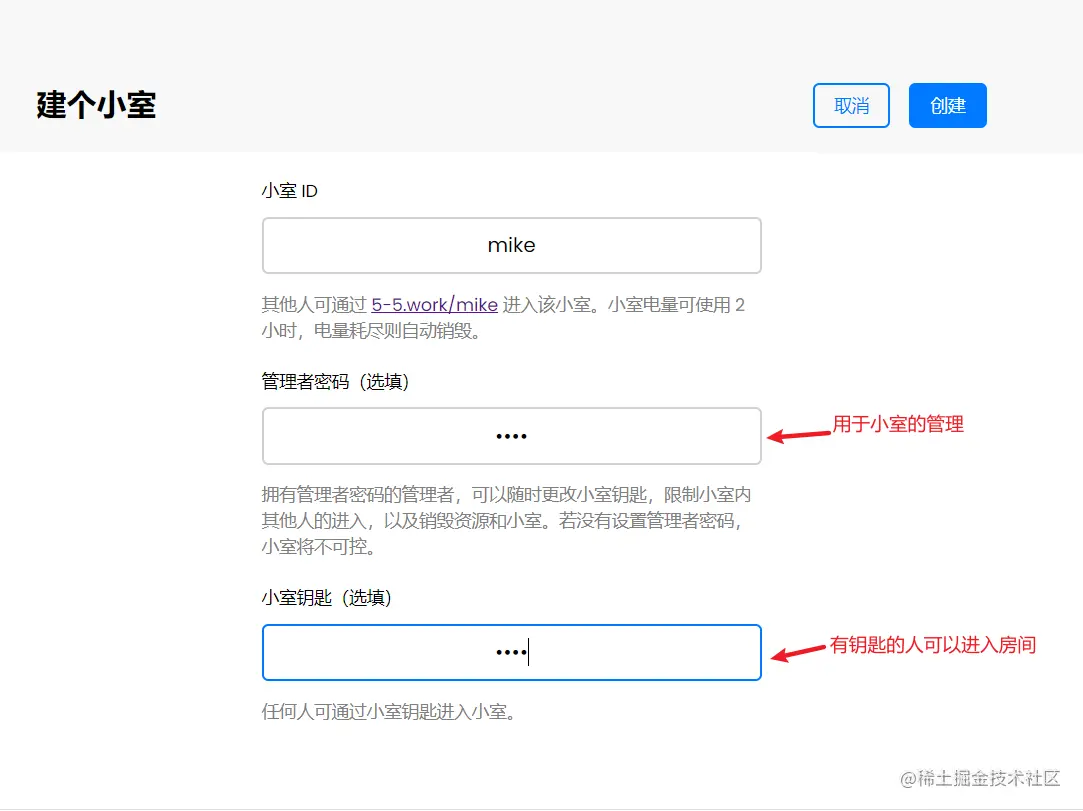Click the 小室 ID label
The height and width of the screenshot is (811, 1083).
[x=289, y=191]
